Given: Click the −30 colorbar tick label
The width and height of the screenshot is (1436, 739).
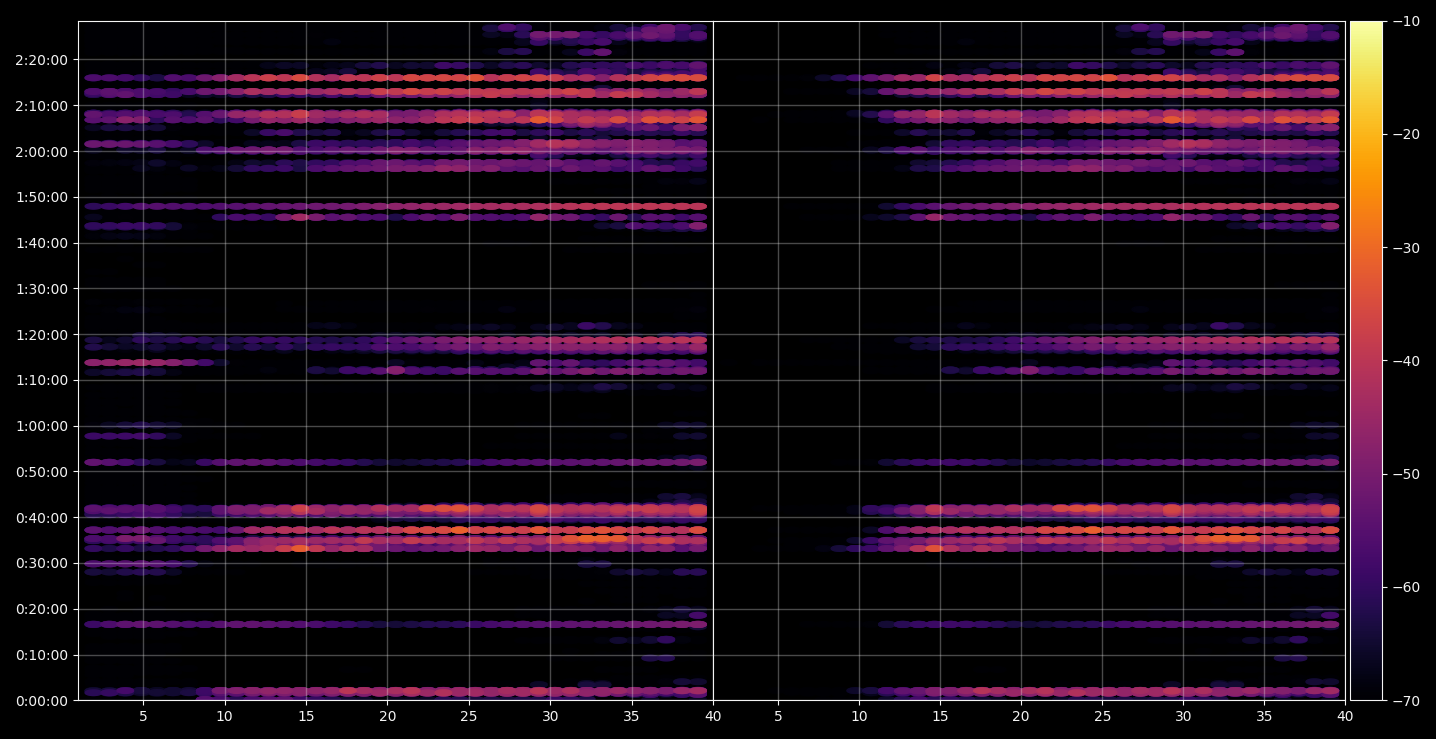Looking at the screenshot, I should pyautogui.click(x=1406, y=248).
